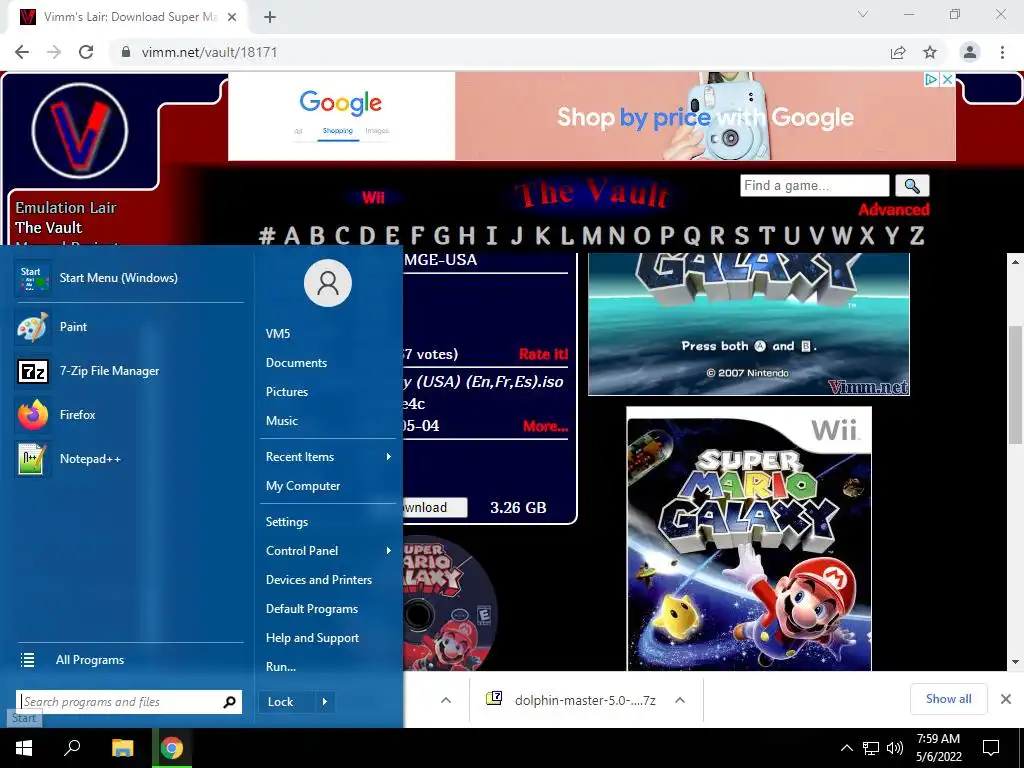The height and width of the screenshot is (768, 1024).
Task: Click the Wii system link
Action: point(373,197)
